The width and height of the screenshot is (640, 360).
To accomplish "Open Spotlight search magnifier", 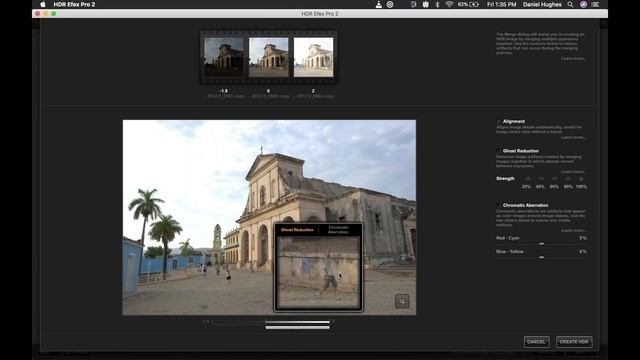I will point(570,4).
